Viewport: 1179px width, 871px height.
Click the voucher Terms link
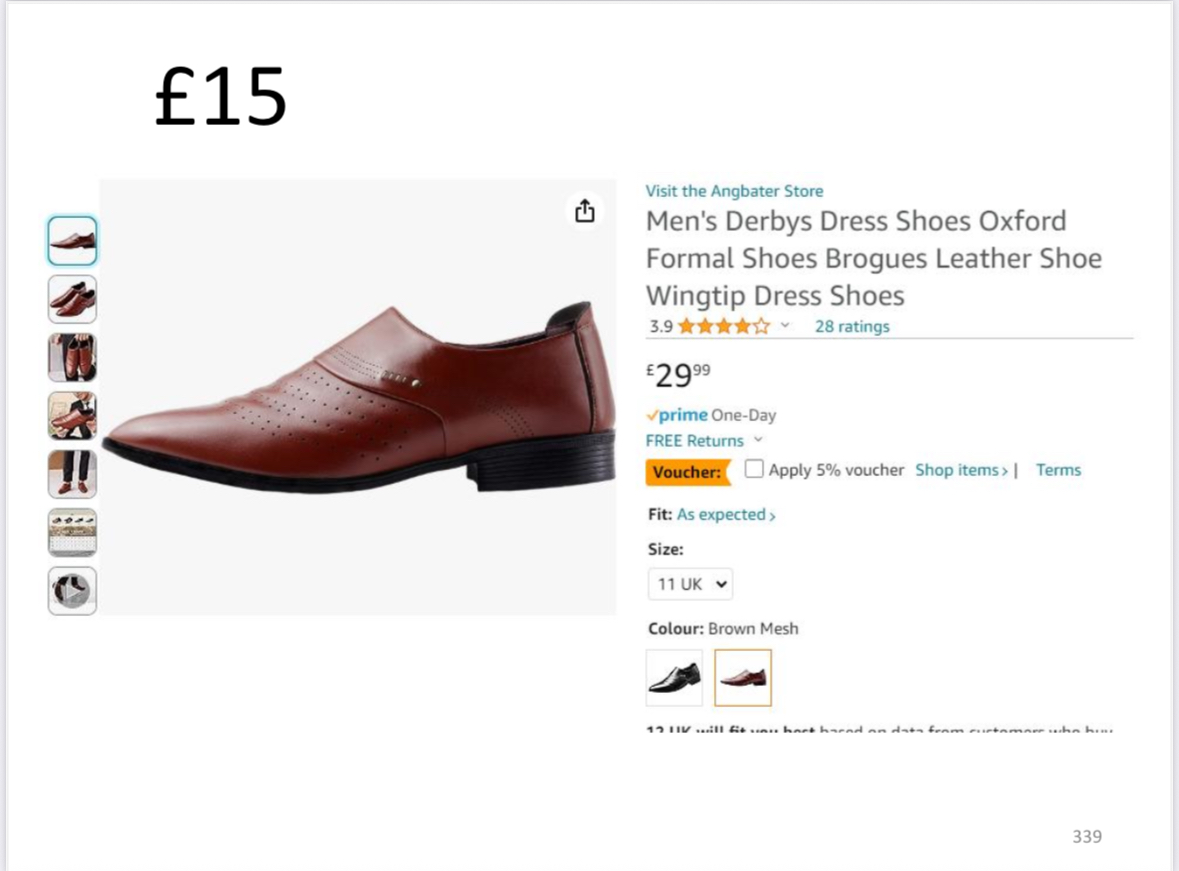point(1058,470)
